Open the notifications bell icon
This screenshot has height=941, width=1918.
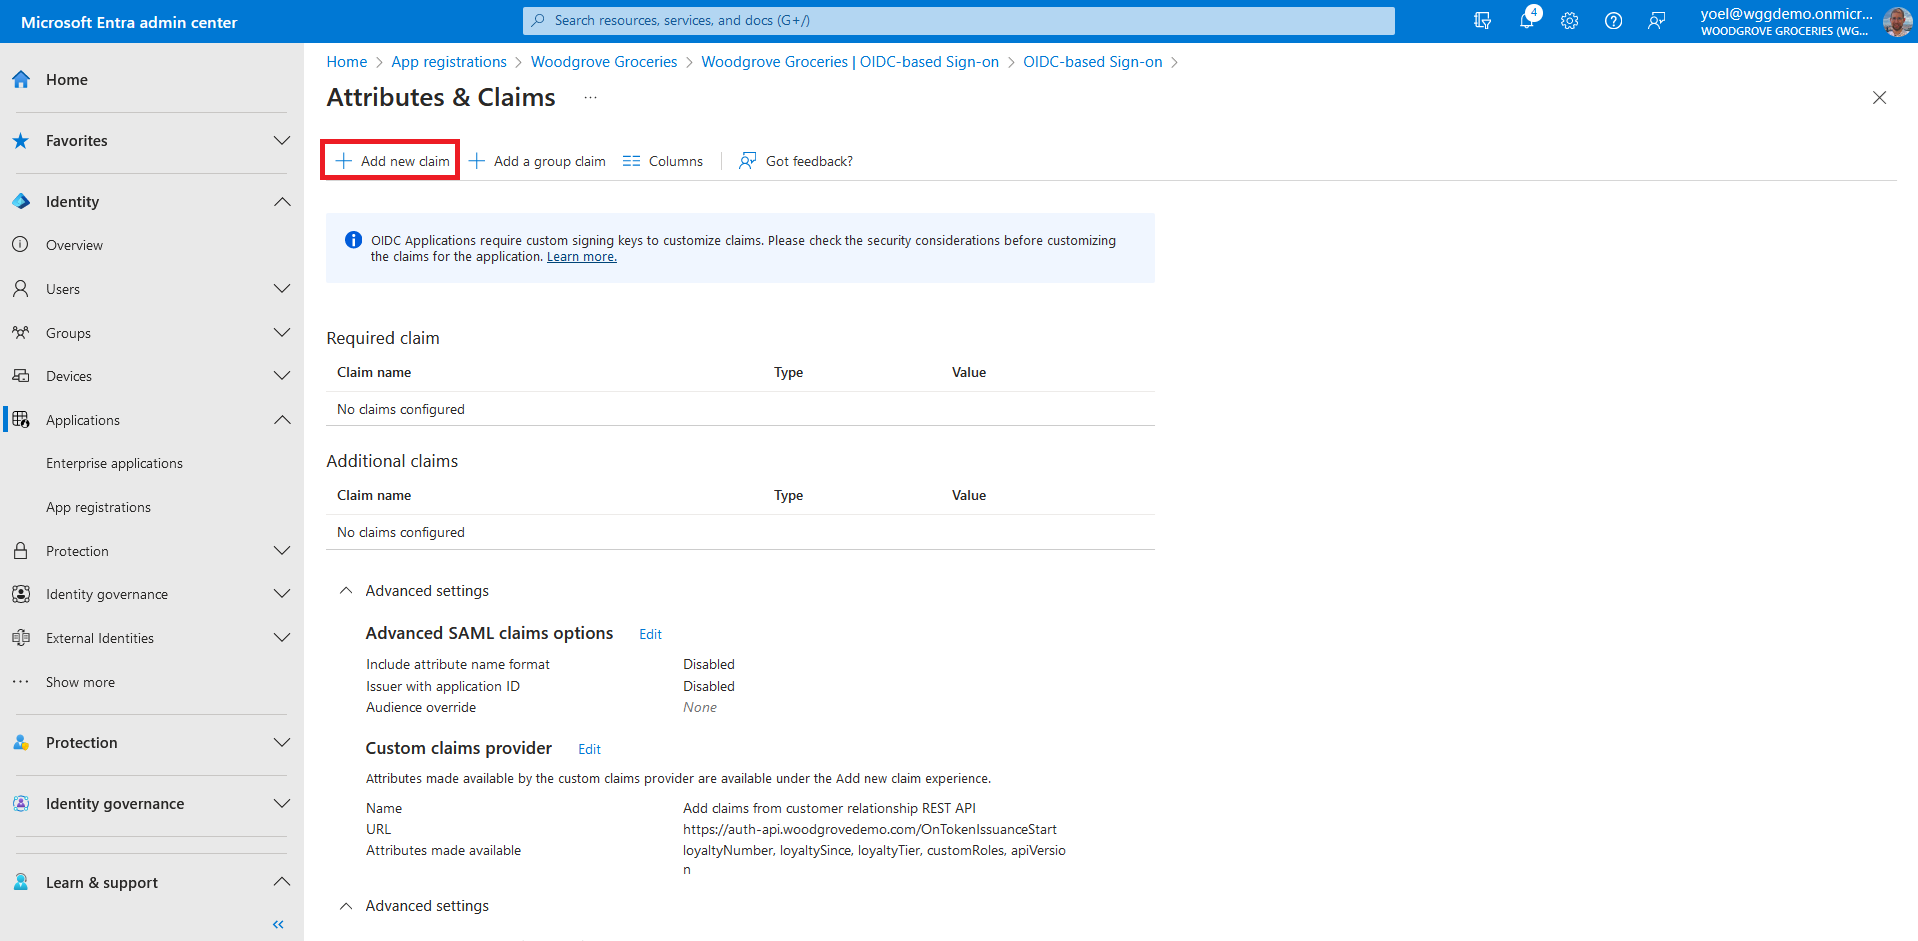[1526, 21]
